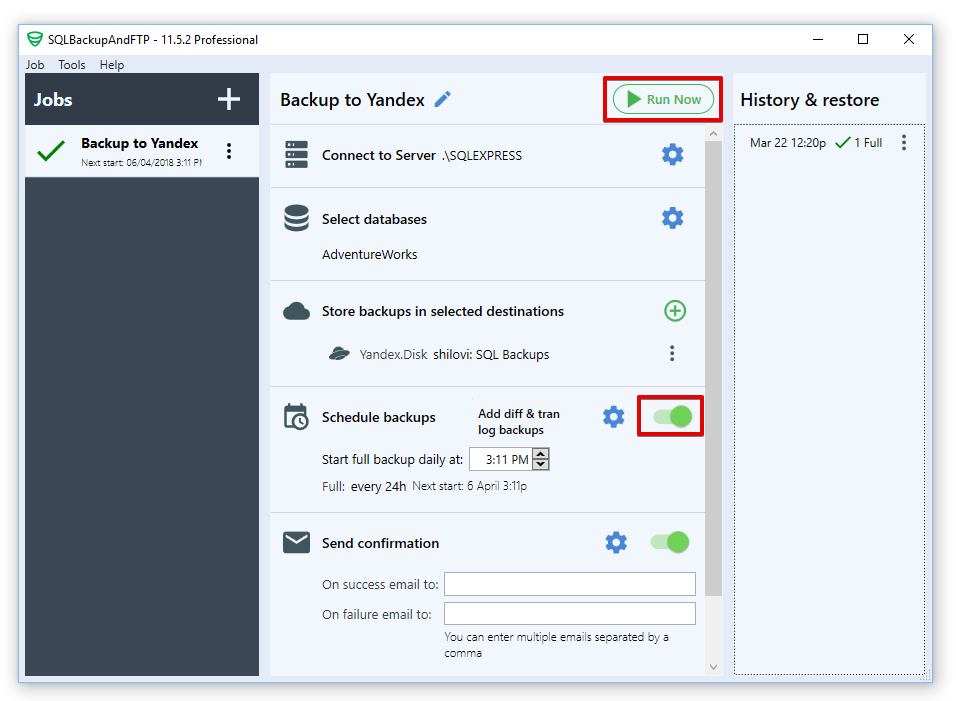
Task: Click the 3:11 PM time field
Action: (x=501, y=460)
